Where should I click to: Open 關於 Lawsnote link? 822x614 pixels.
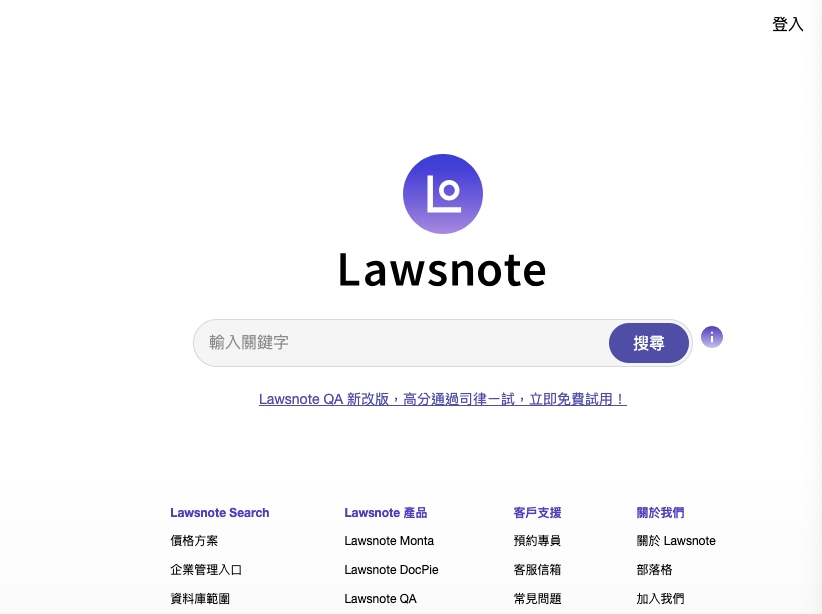[676, 541]
